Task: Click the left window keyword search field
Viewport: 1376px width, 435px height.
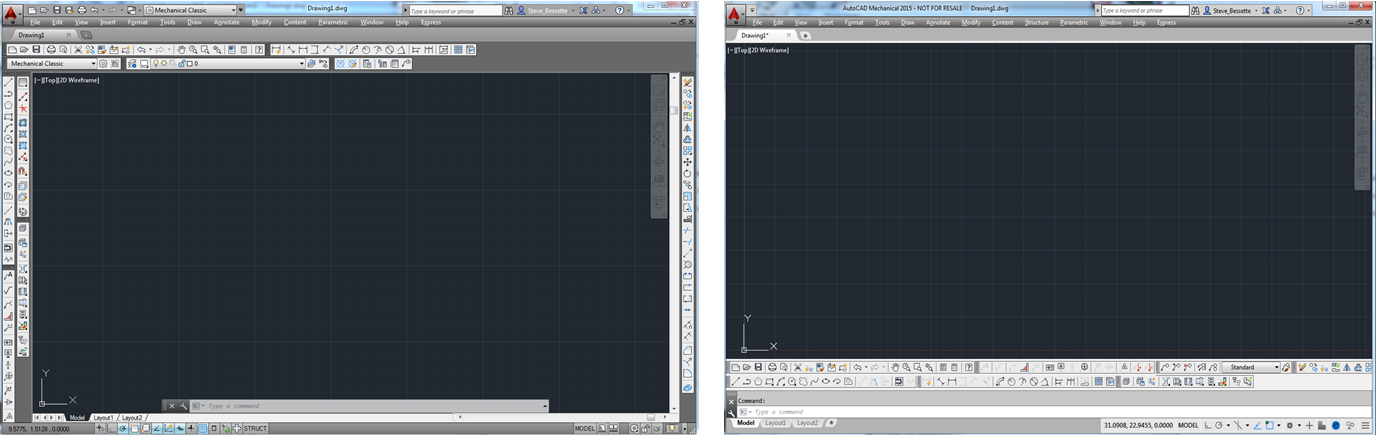Action: click(x=456, y=11)
